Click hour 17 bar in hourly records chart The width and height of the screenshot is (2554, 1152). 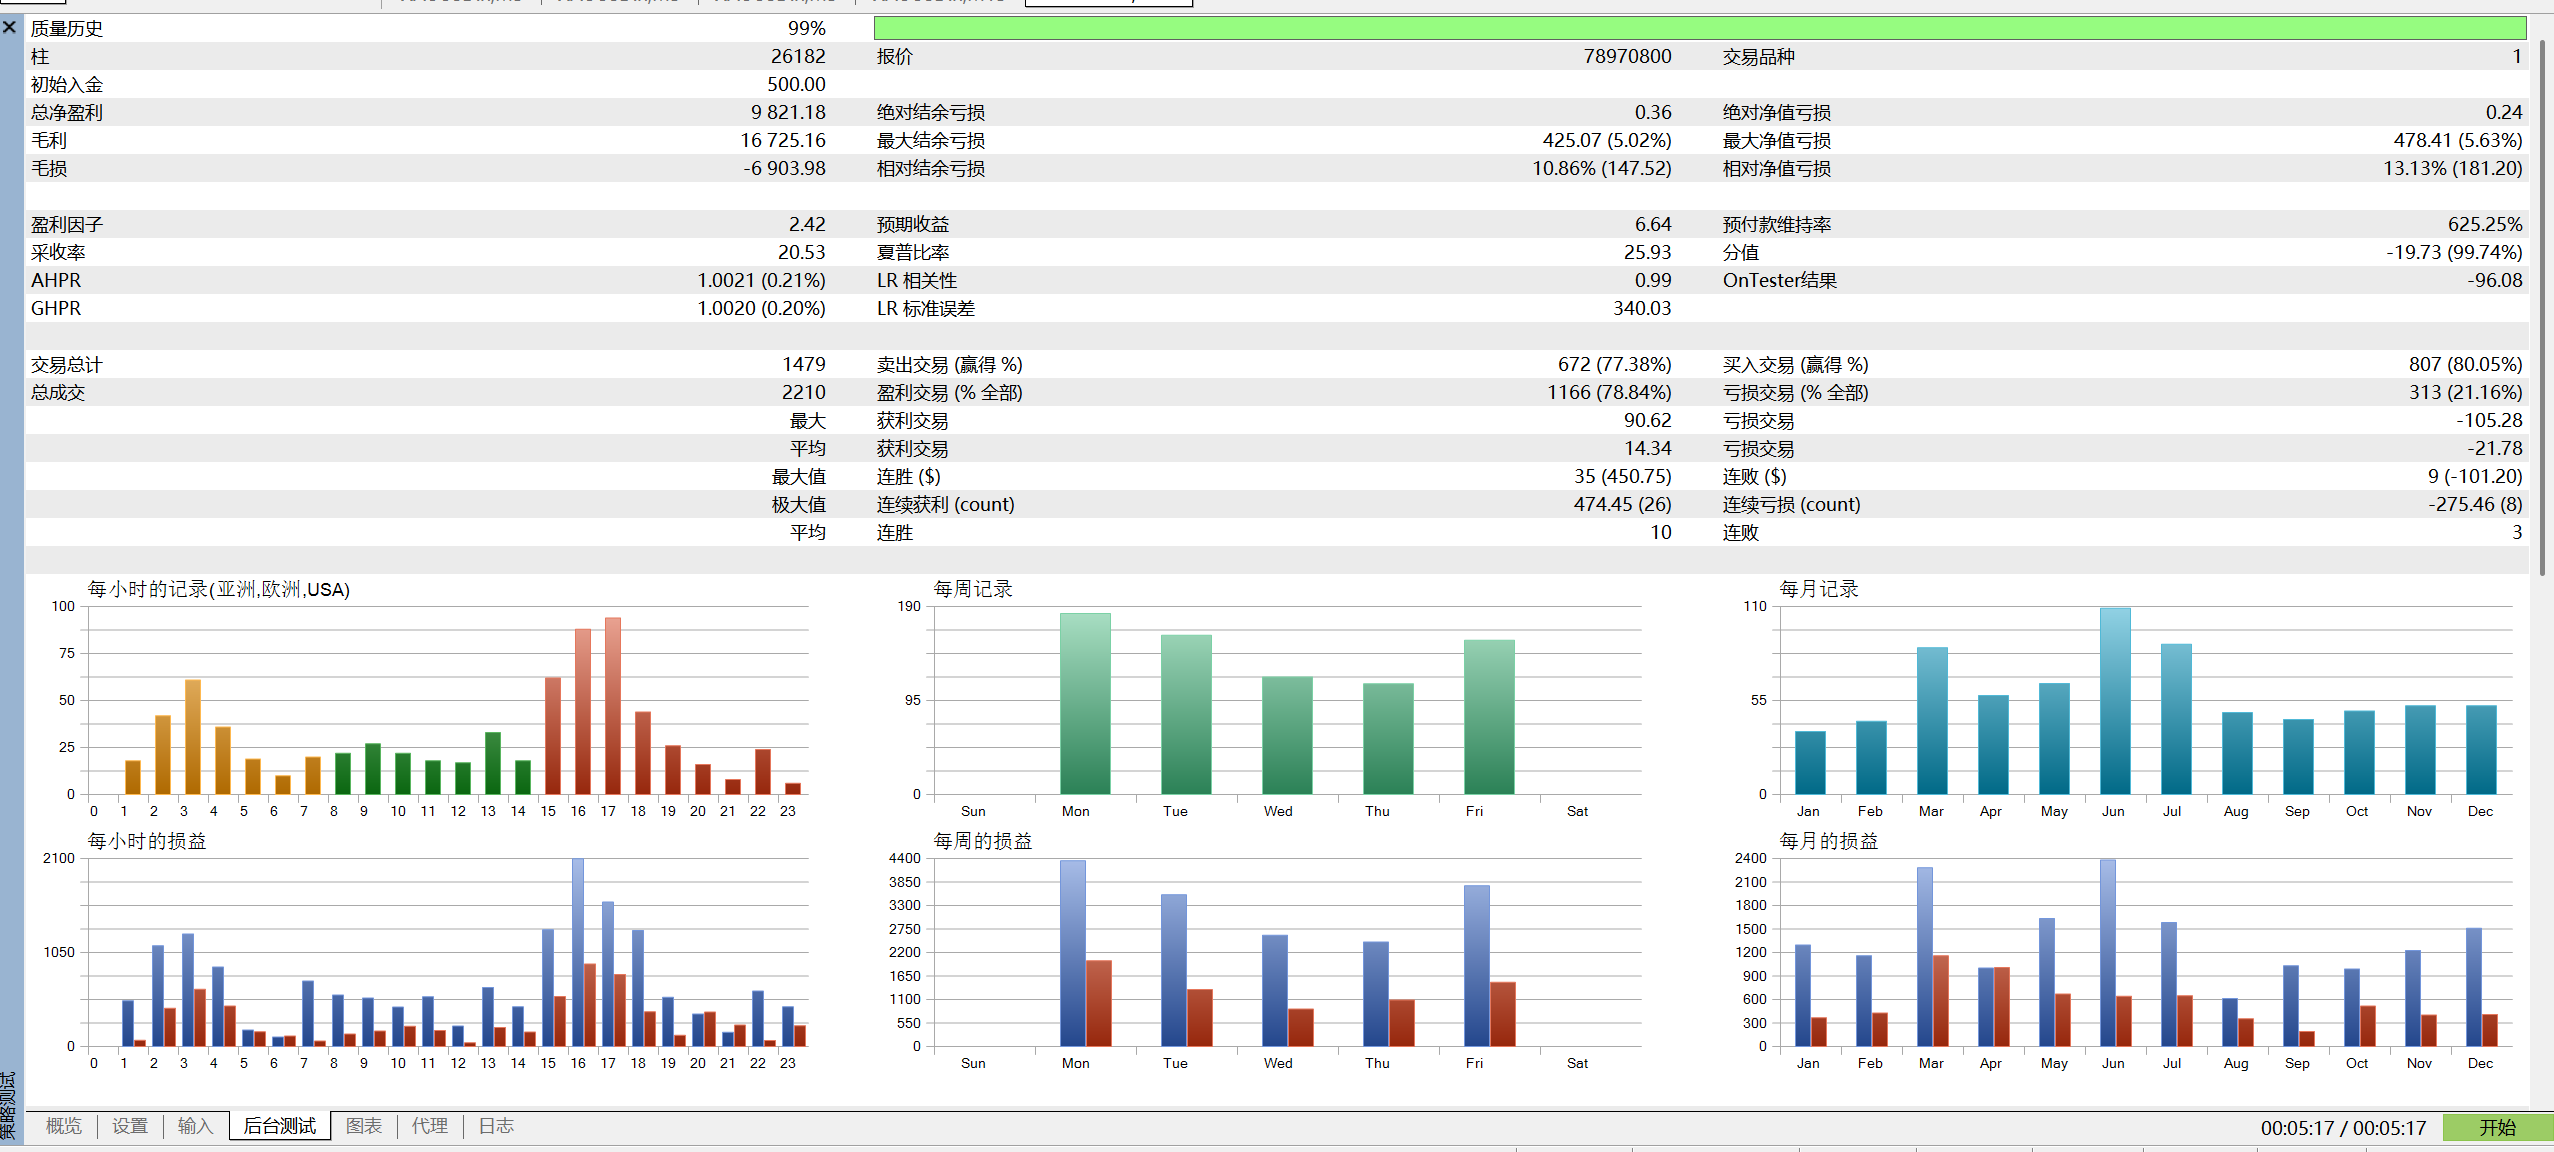click(x=613, y=706)
